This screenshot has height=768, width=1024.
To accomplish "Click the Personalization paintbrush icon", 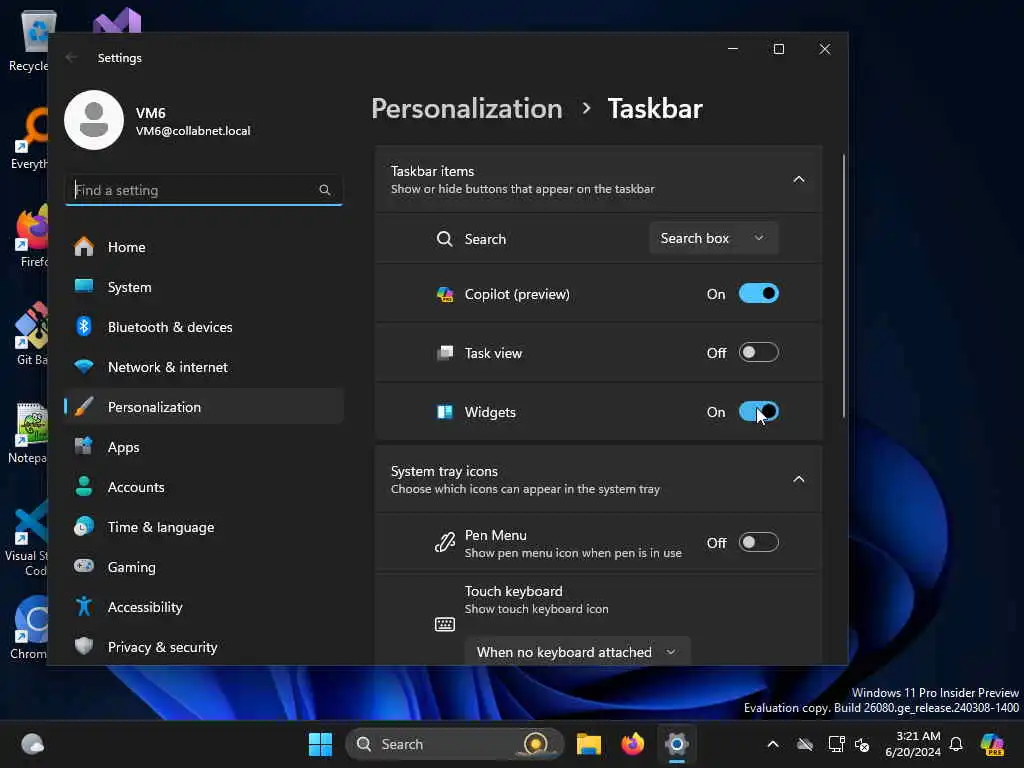I will coord(84,406).
